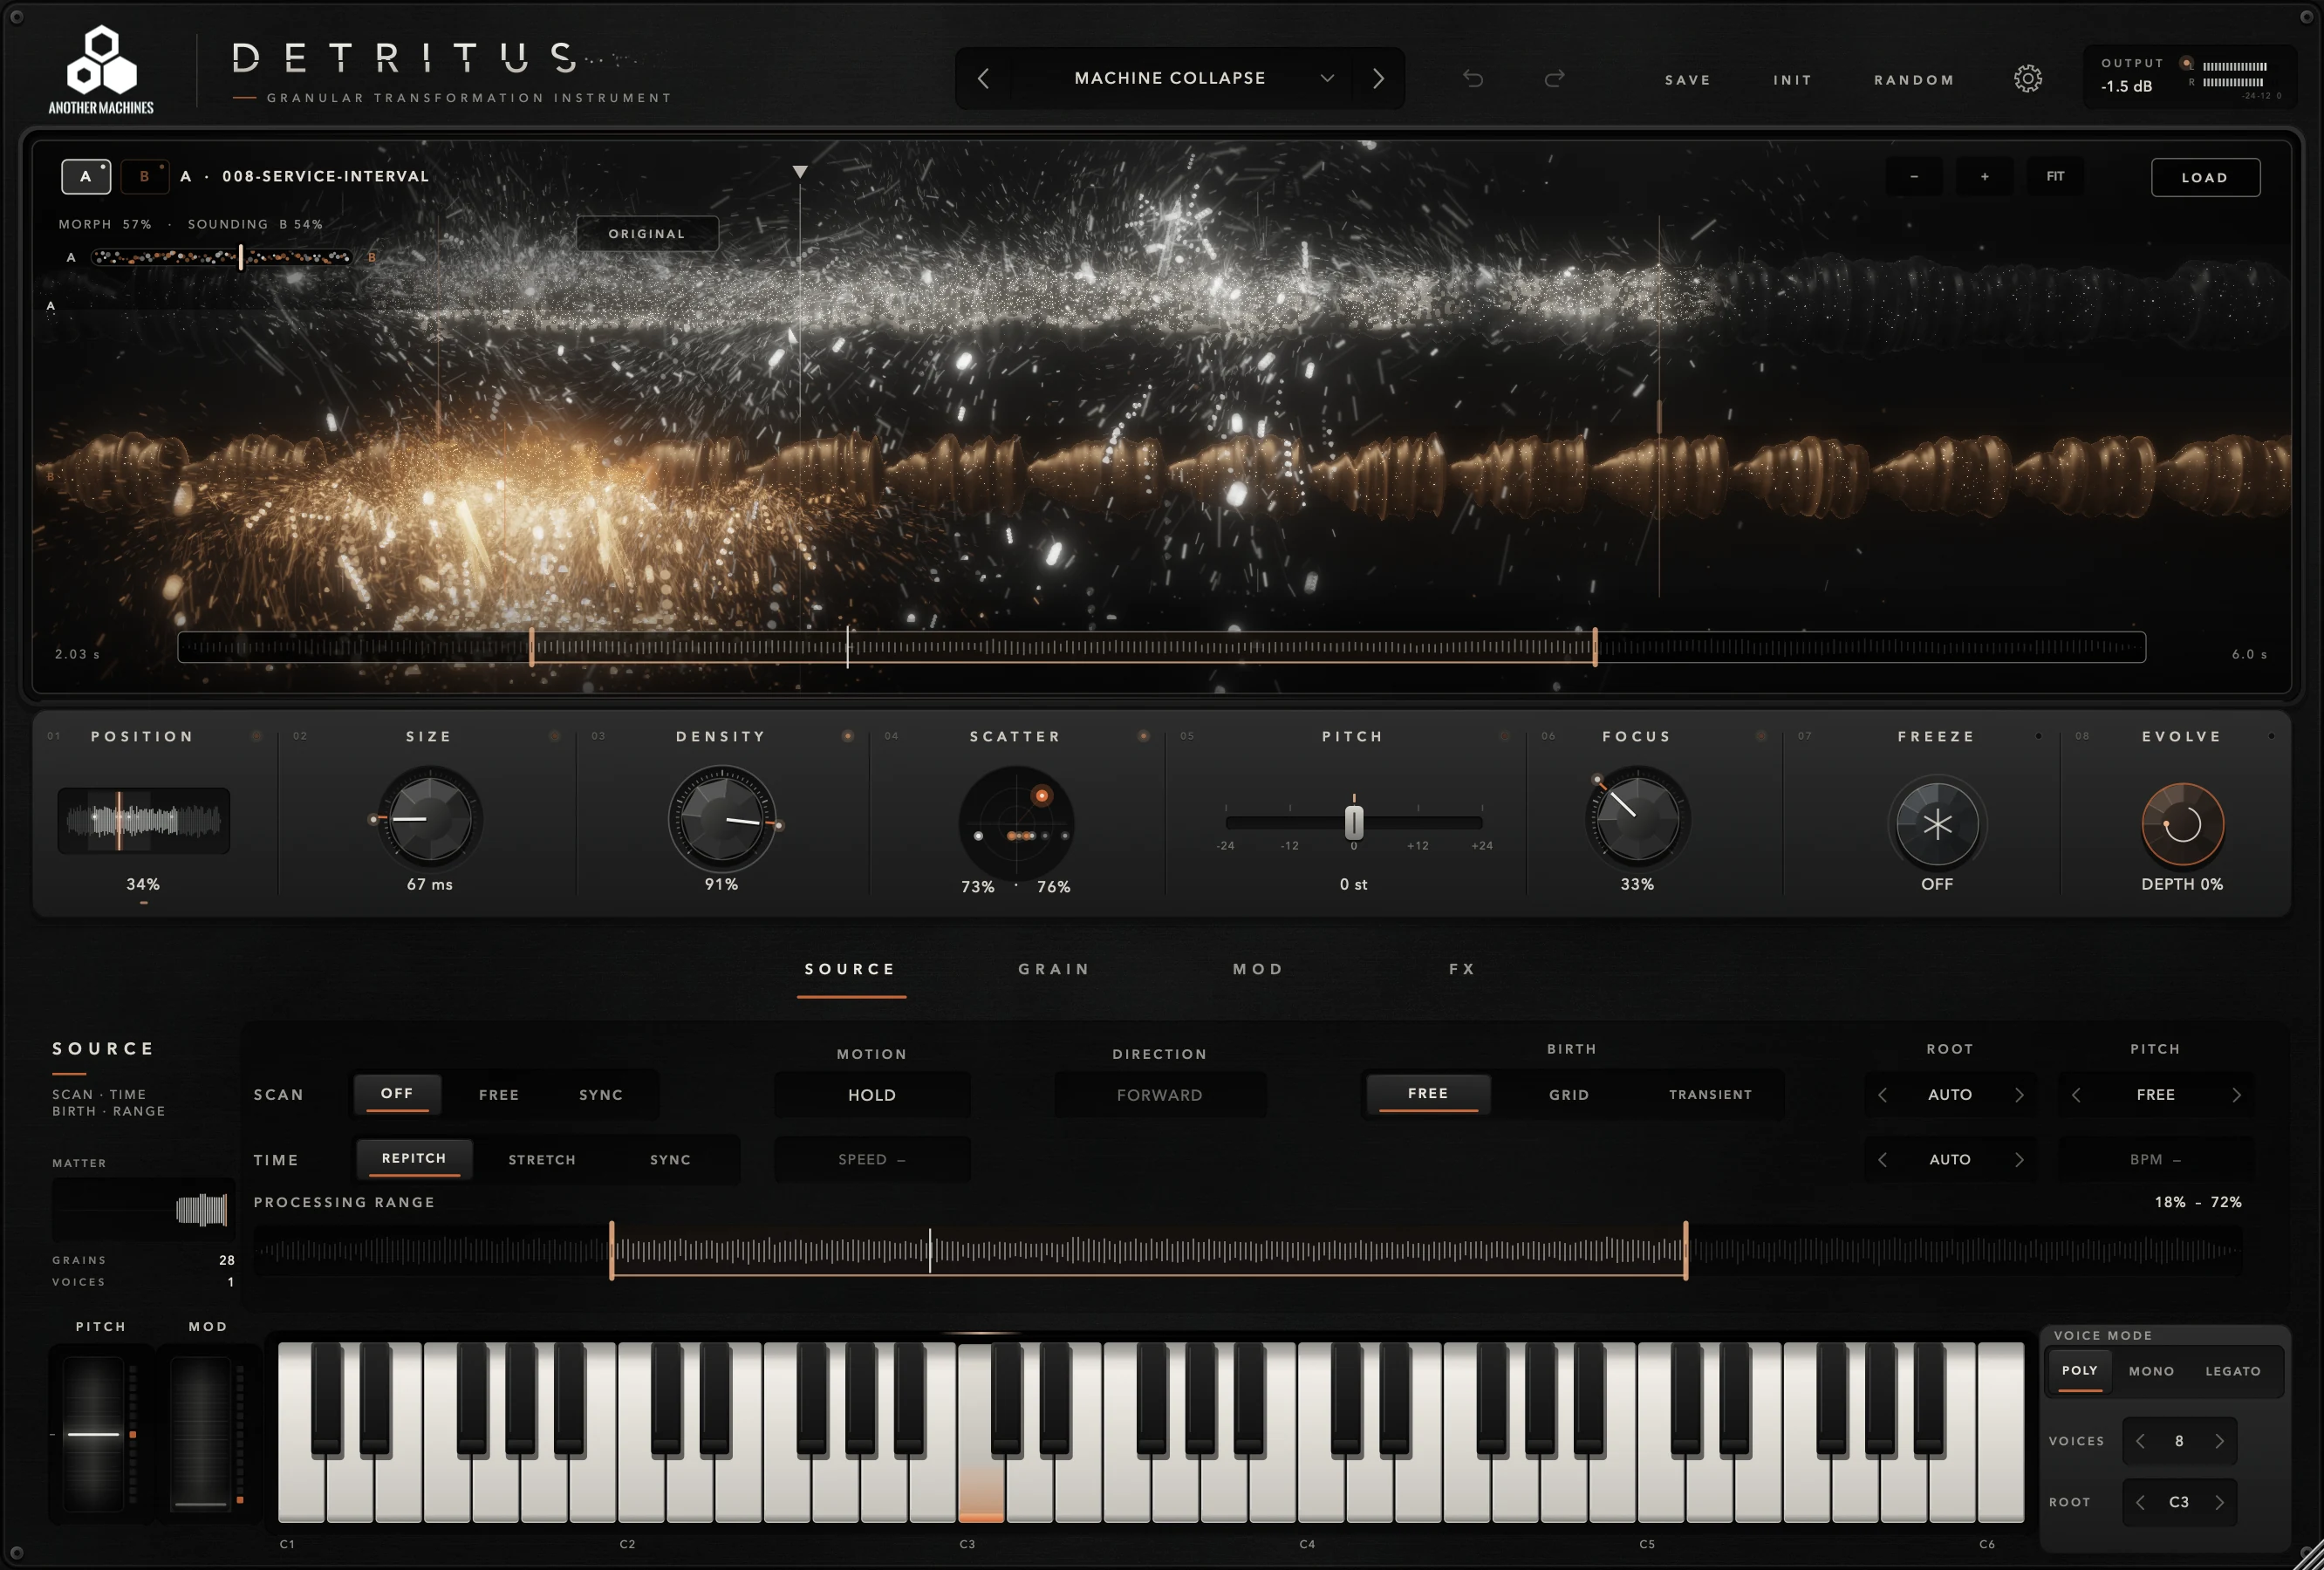
Task: Click the pitch bend wheel
Action: 94,1433
